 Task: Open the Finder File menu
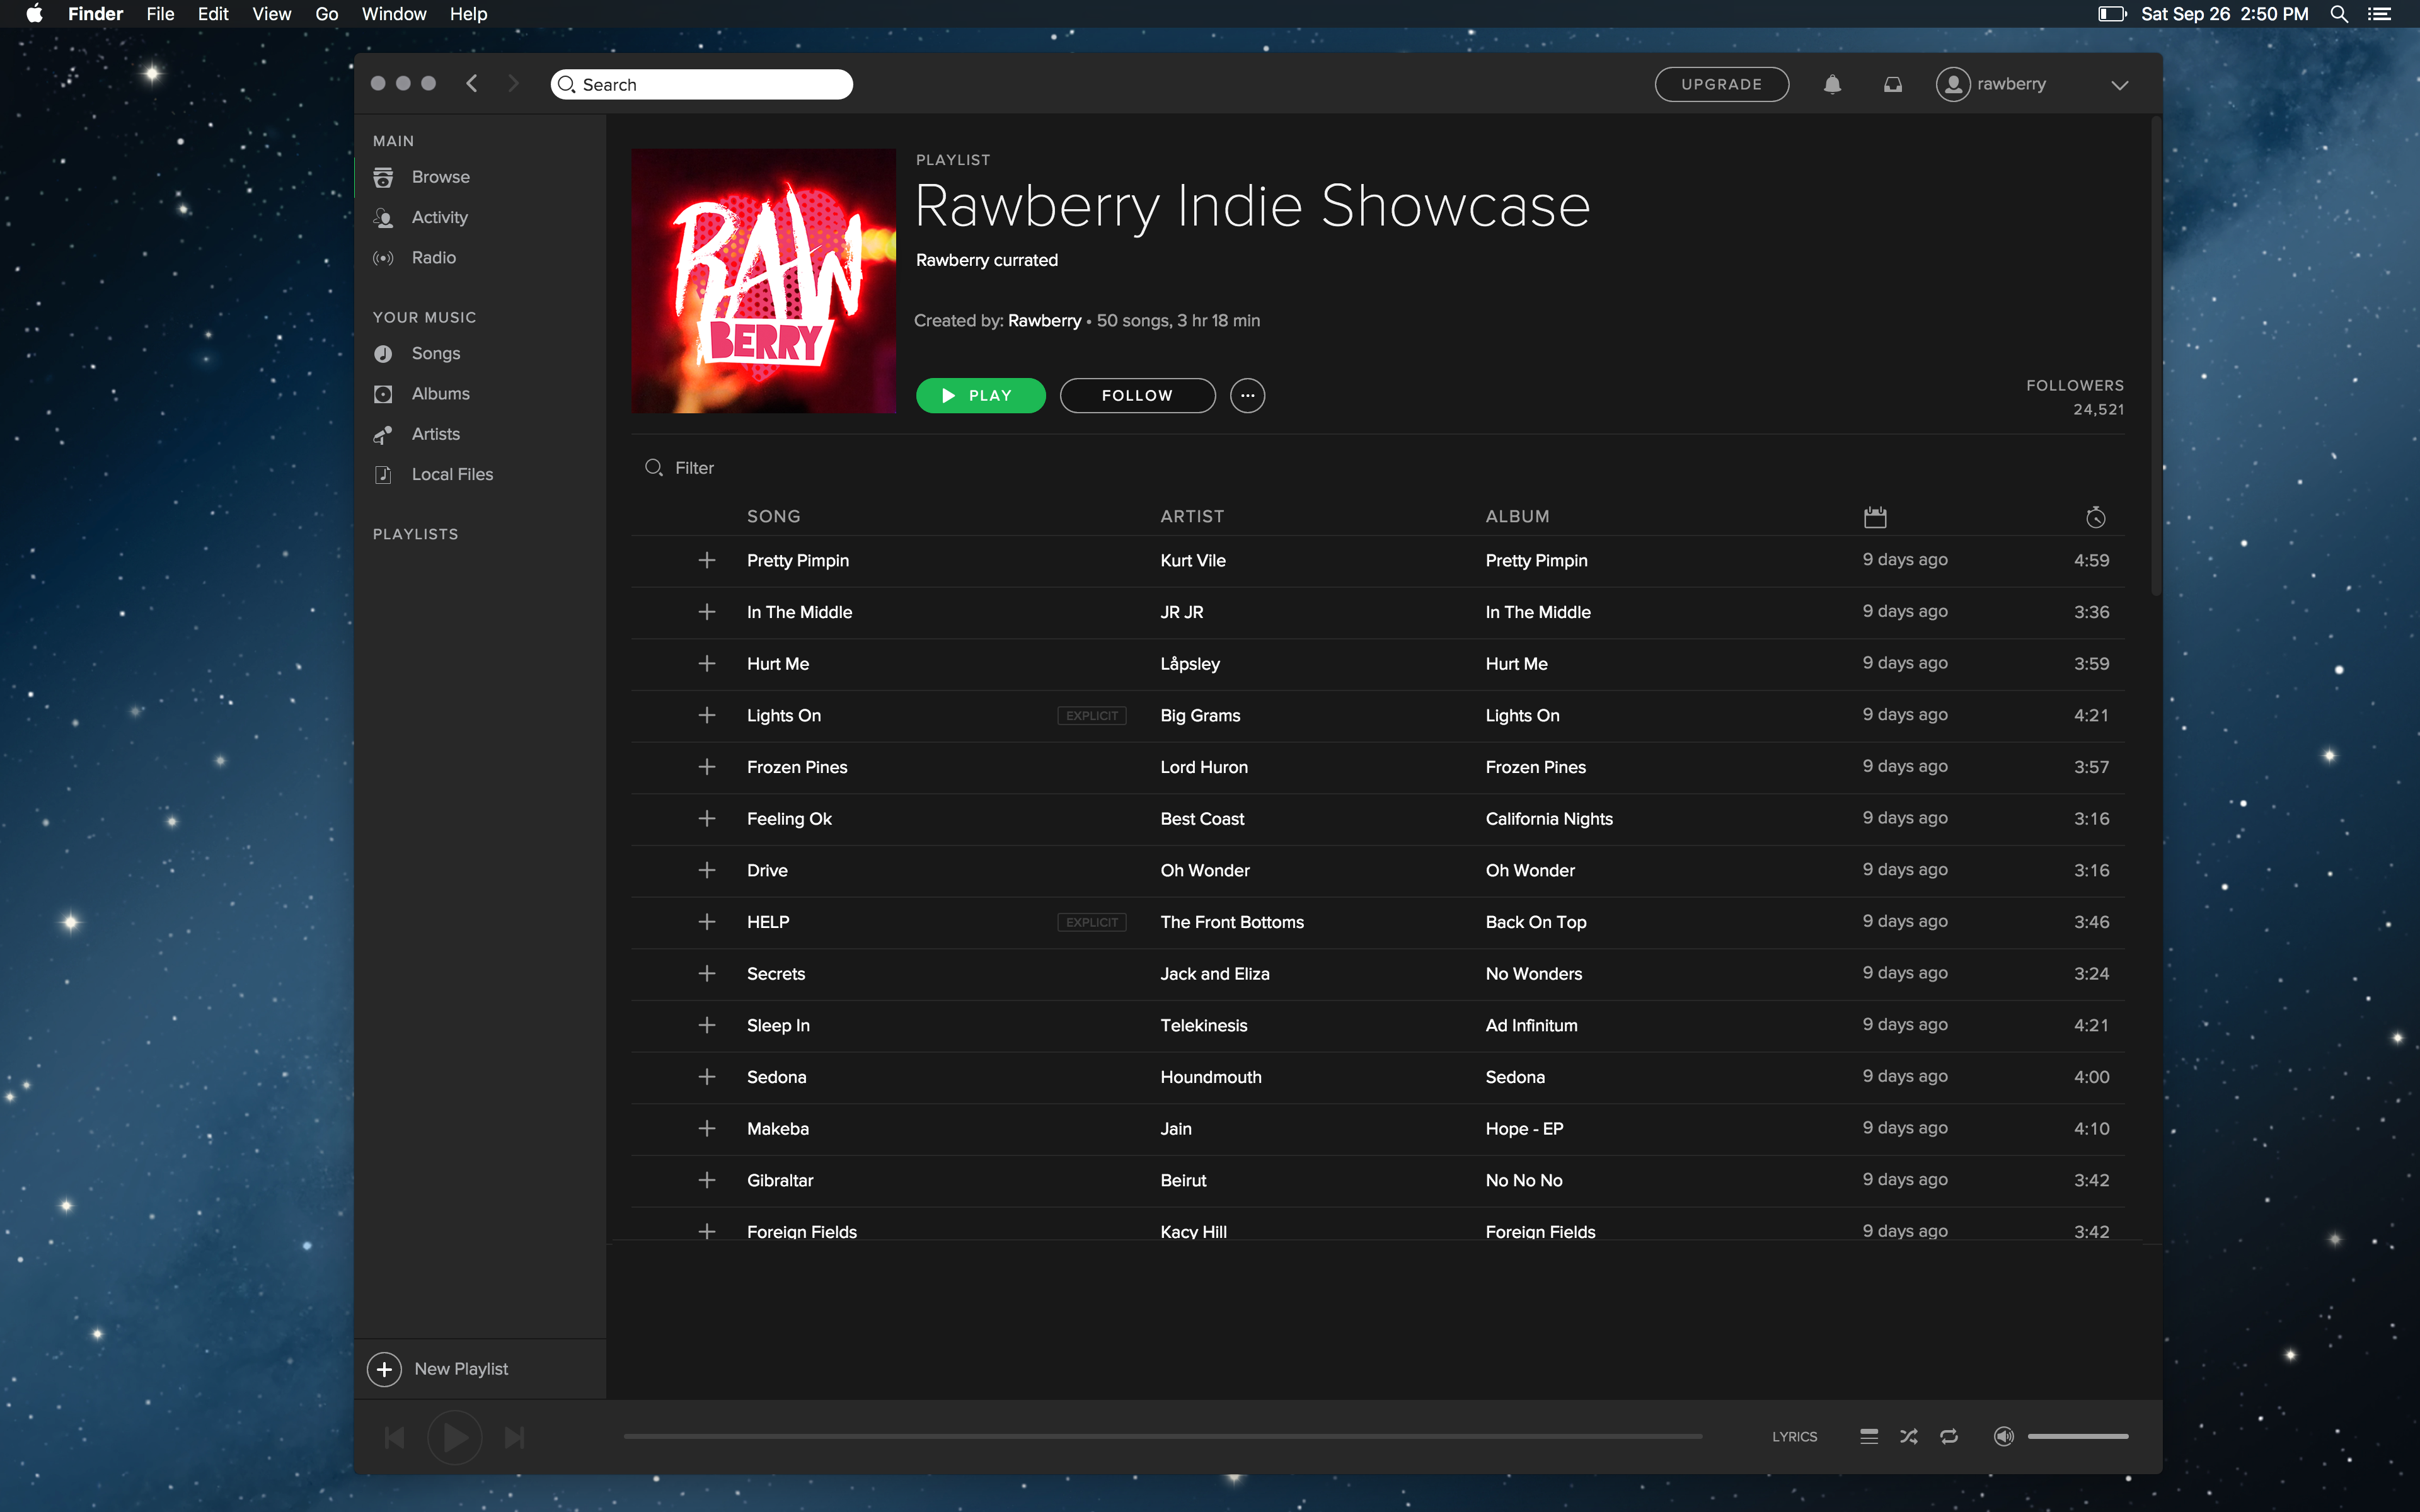pyautogui.click(x=160, y=14)
